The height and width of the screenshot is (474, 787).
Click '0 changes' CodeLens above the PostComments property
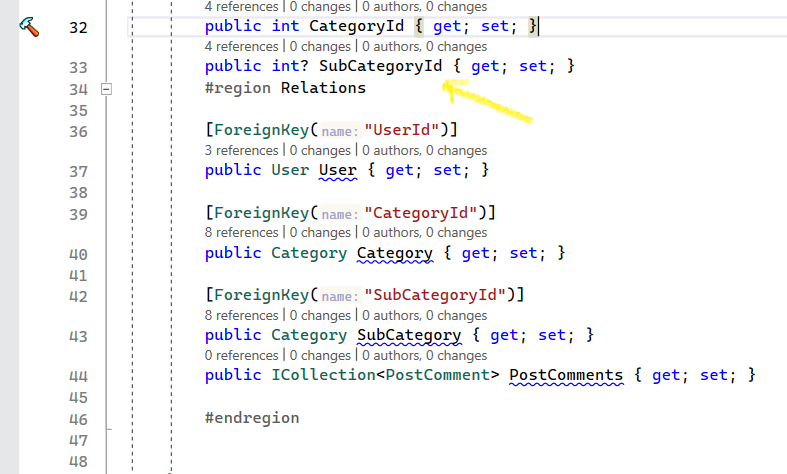[322, 355]
